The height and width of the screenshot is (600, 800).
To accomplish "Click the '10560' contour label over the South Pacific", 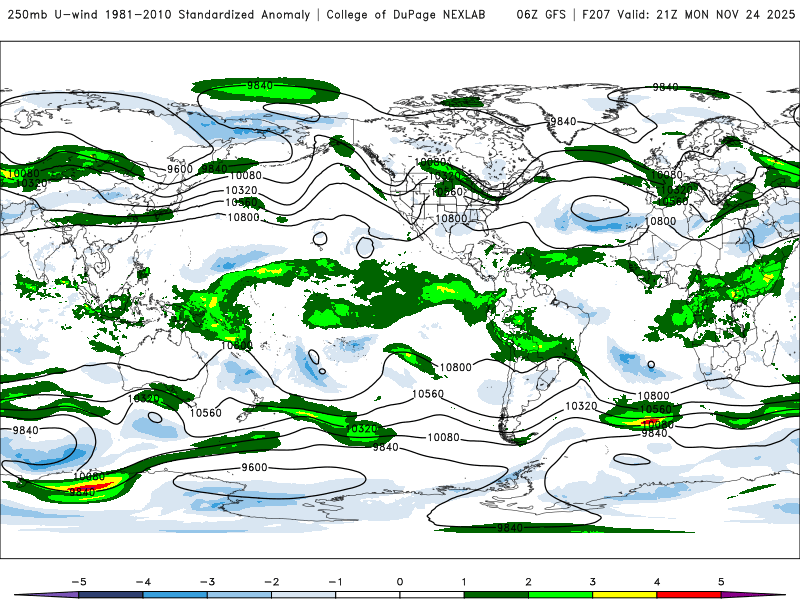I will 428,394.
